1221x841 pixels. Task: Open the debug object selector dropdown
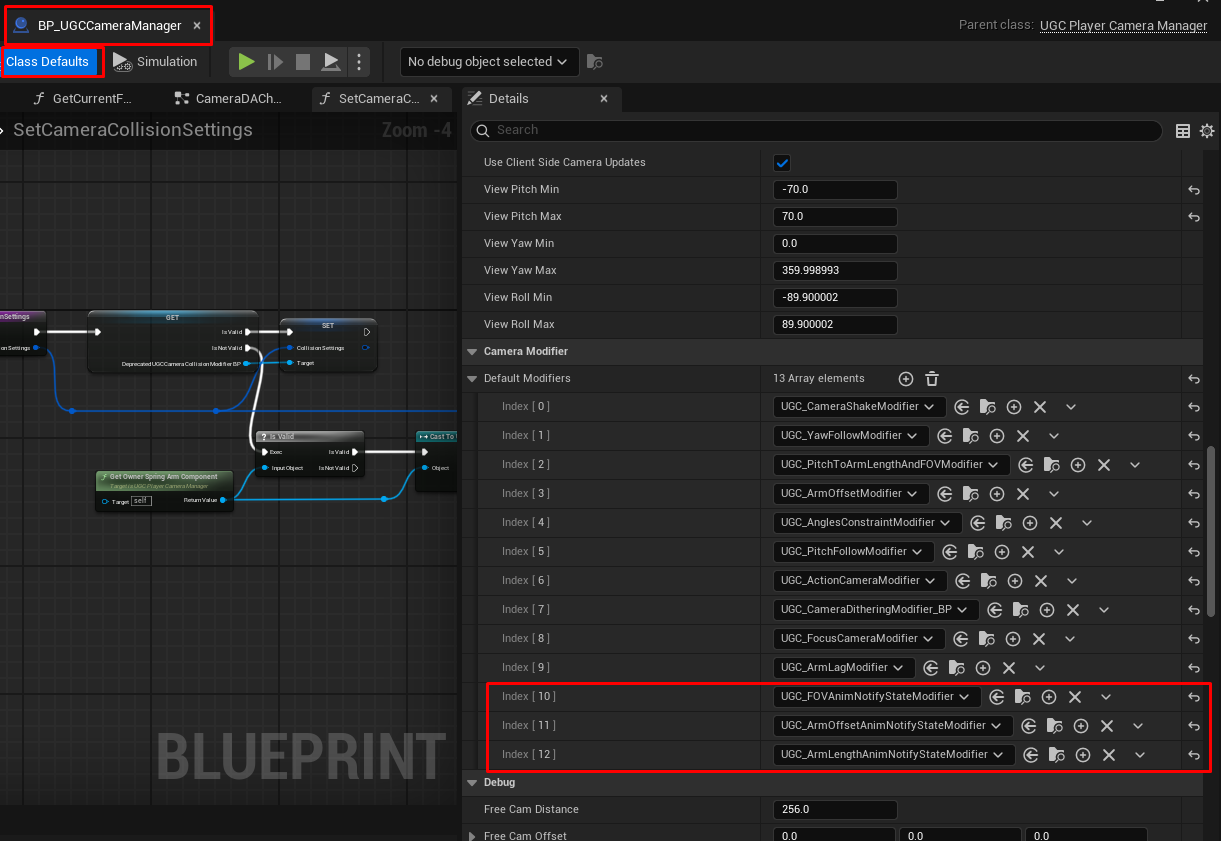489,62
